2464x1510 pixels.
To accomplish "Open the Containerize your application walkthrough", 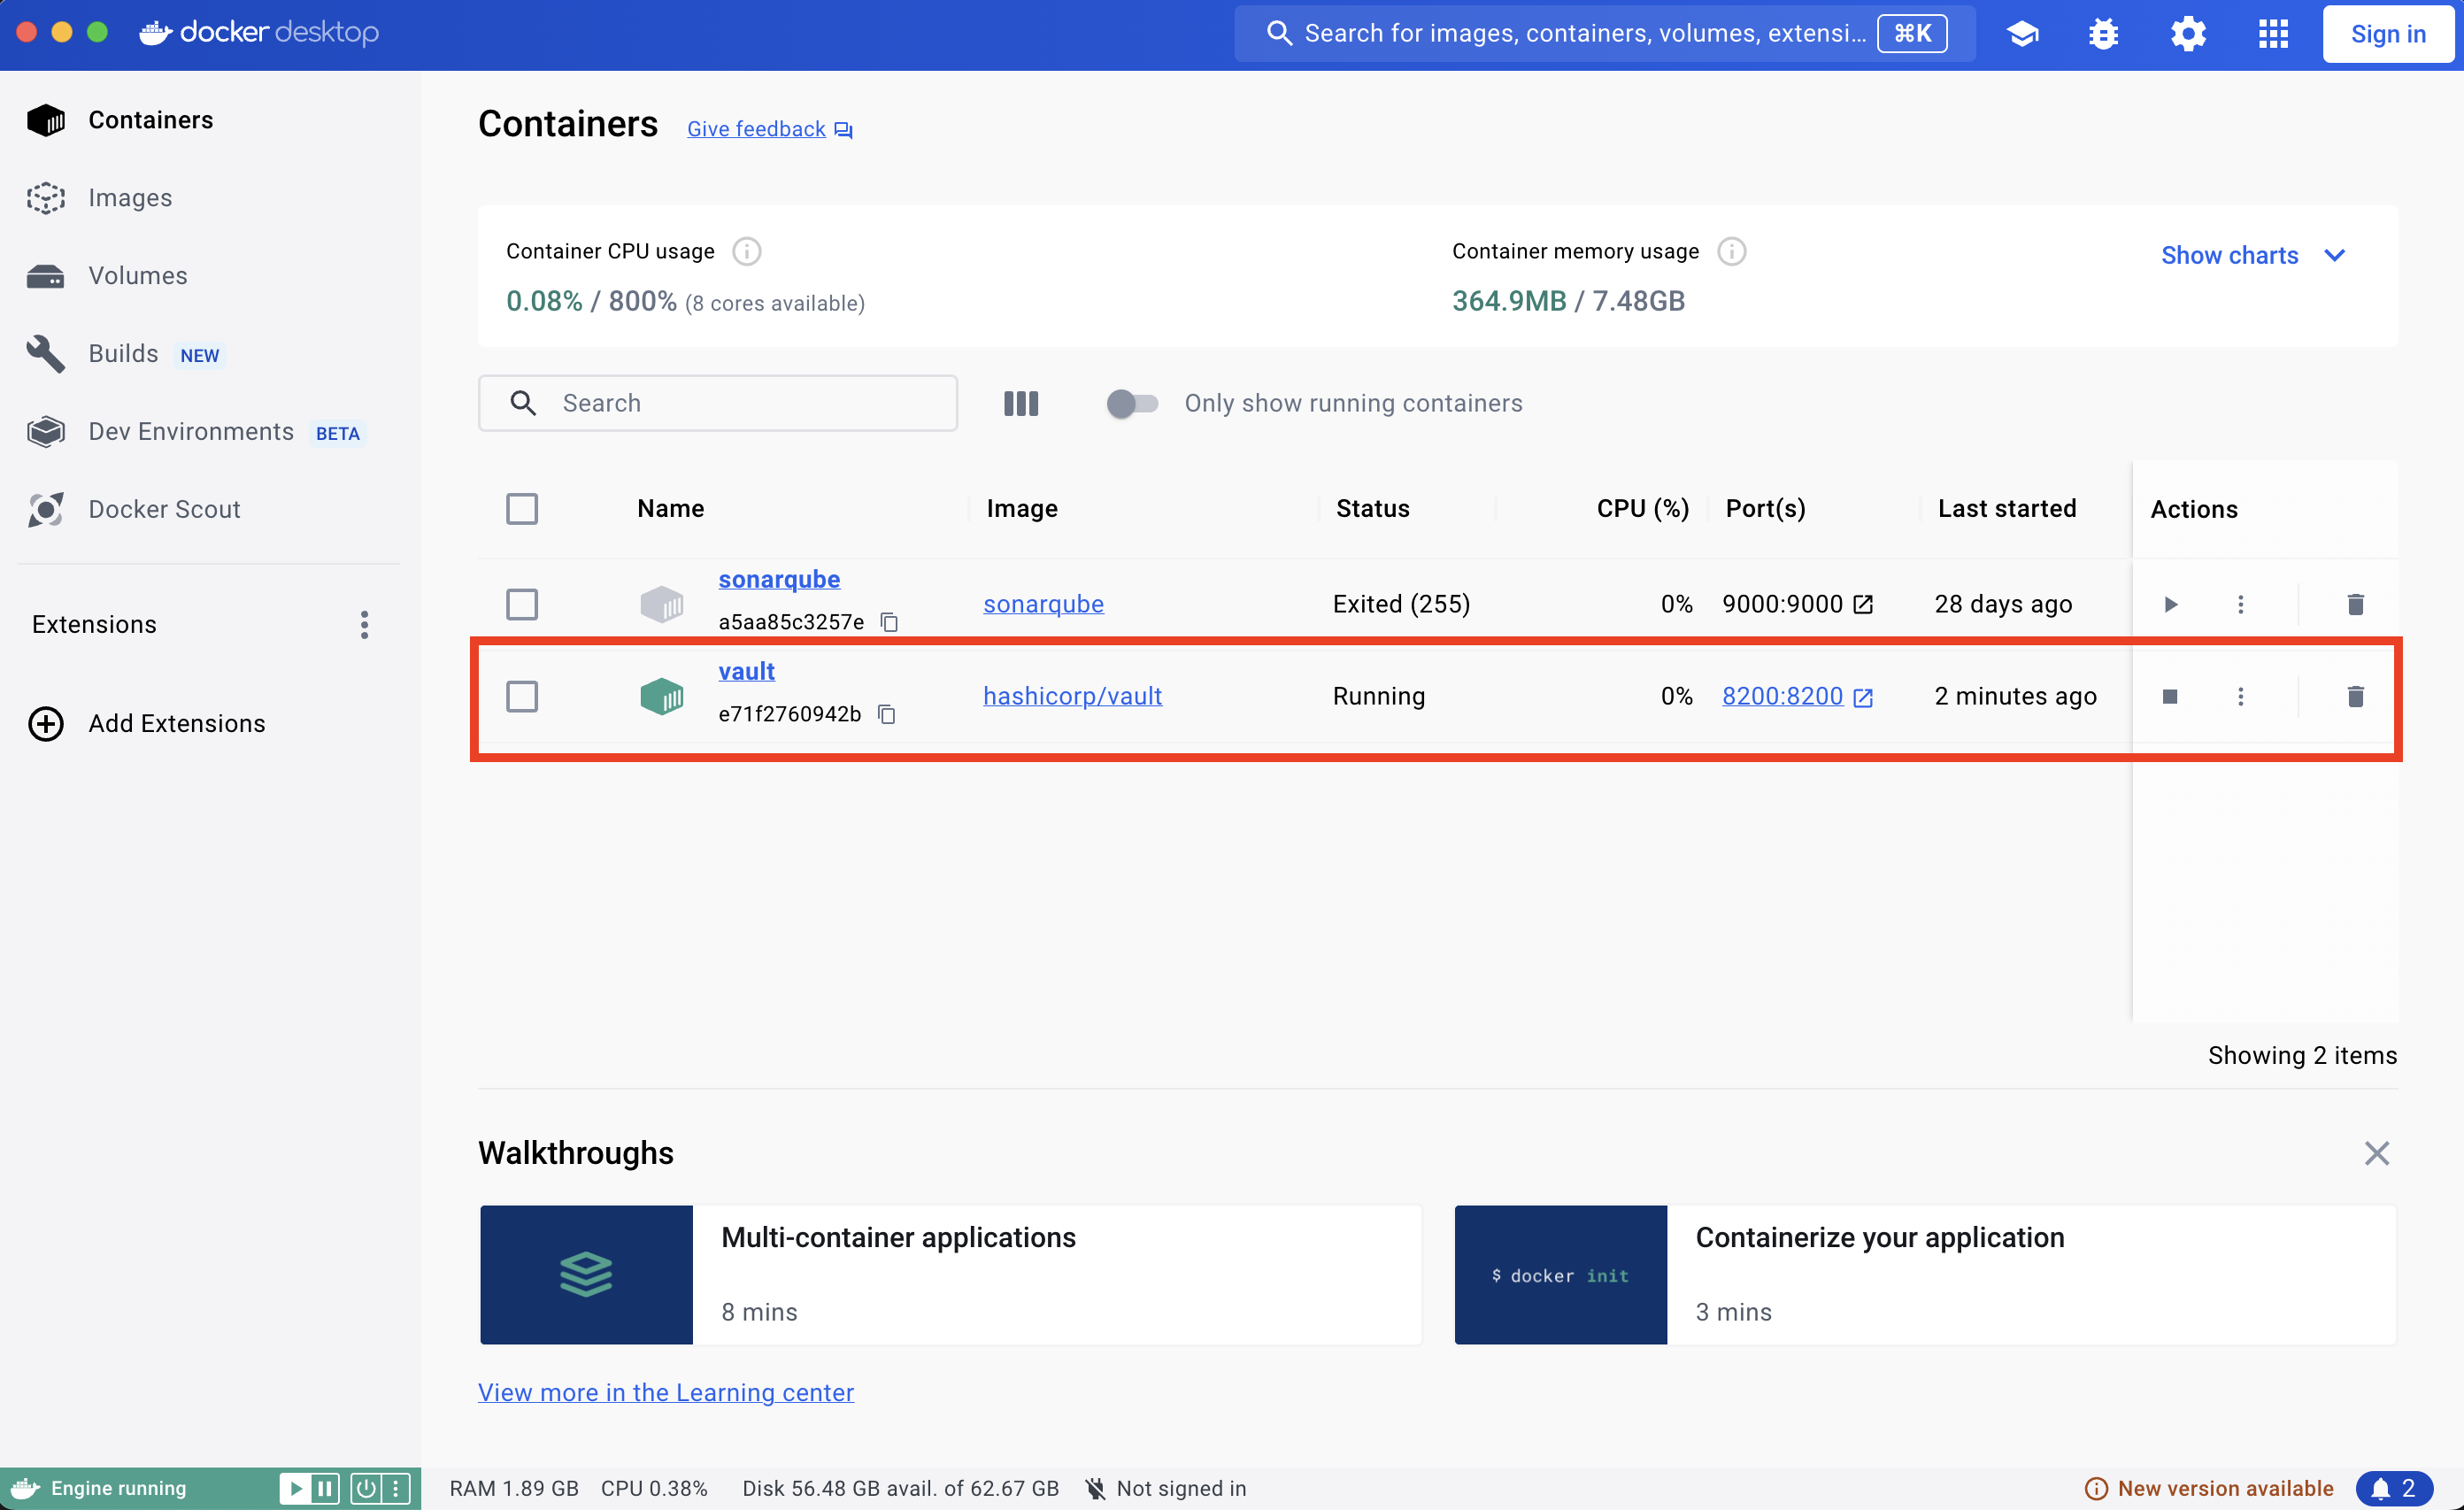I will click(x=1925, y=1275).
